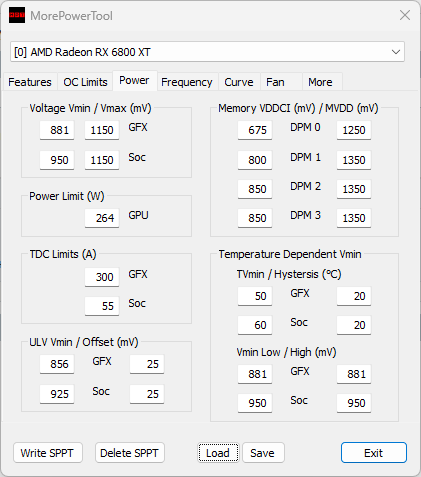Viewport: 421px width, 477px height.
Task: Open the More tab
Action: click(320, 82)
